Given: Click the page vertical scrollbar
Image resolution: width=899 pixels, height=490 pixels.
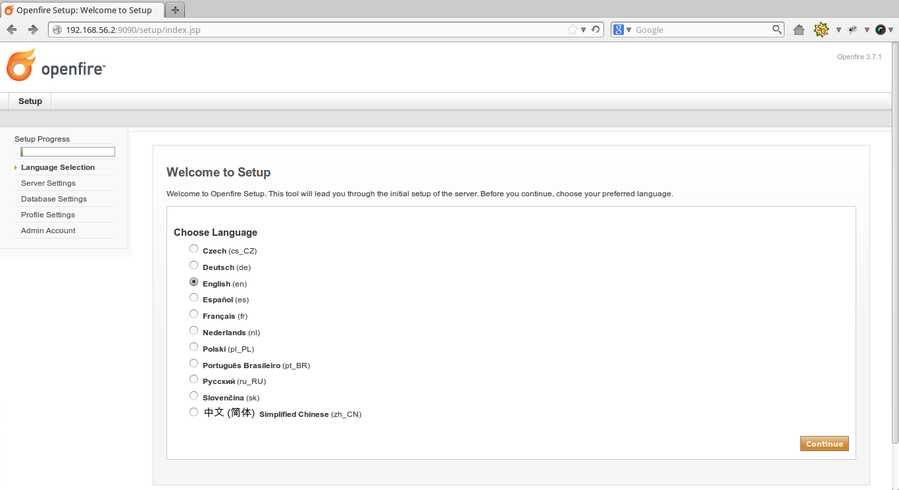Looking at the screenshot, I should [895, 241].
